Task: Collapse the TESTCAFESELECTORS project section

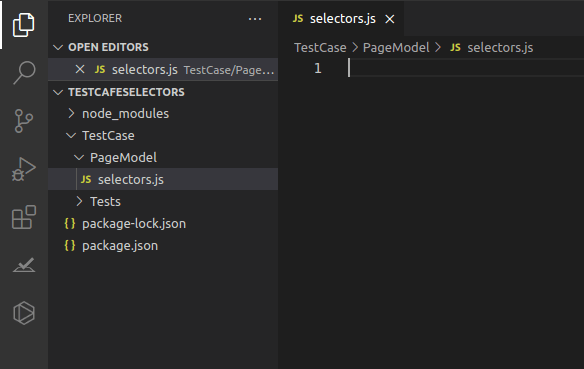Action: click(x=58, y=92)
